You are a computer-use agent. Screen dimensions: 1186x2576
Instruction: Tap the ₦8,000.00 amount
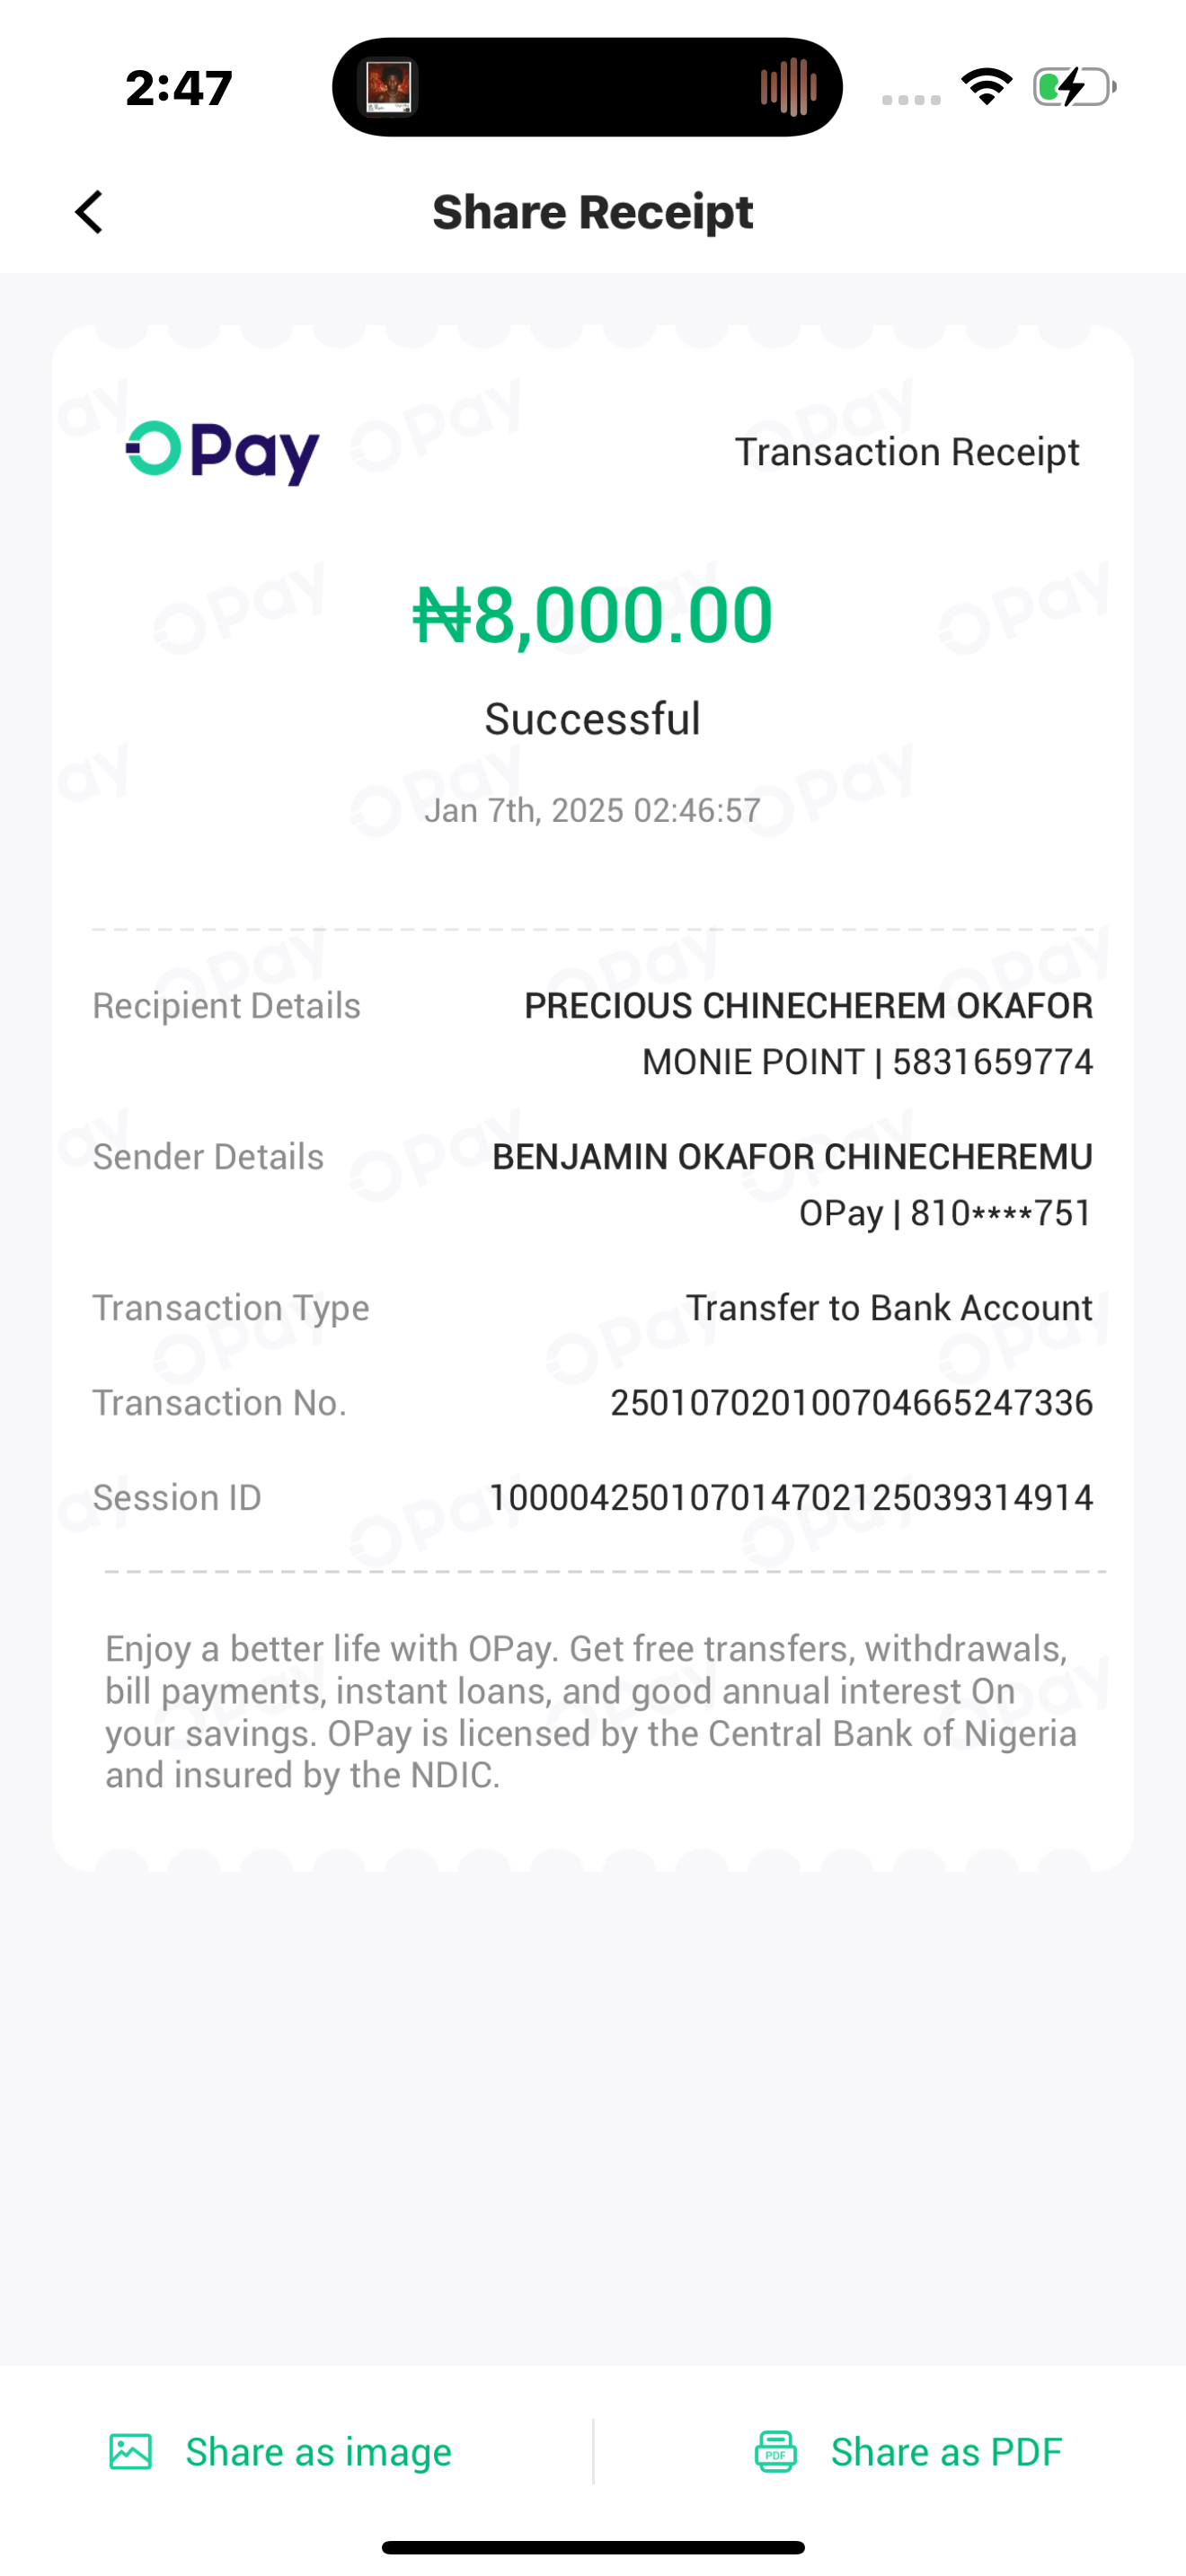pos(592,614)
